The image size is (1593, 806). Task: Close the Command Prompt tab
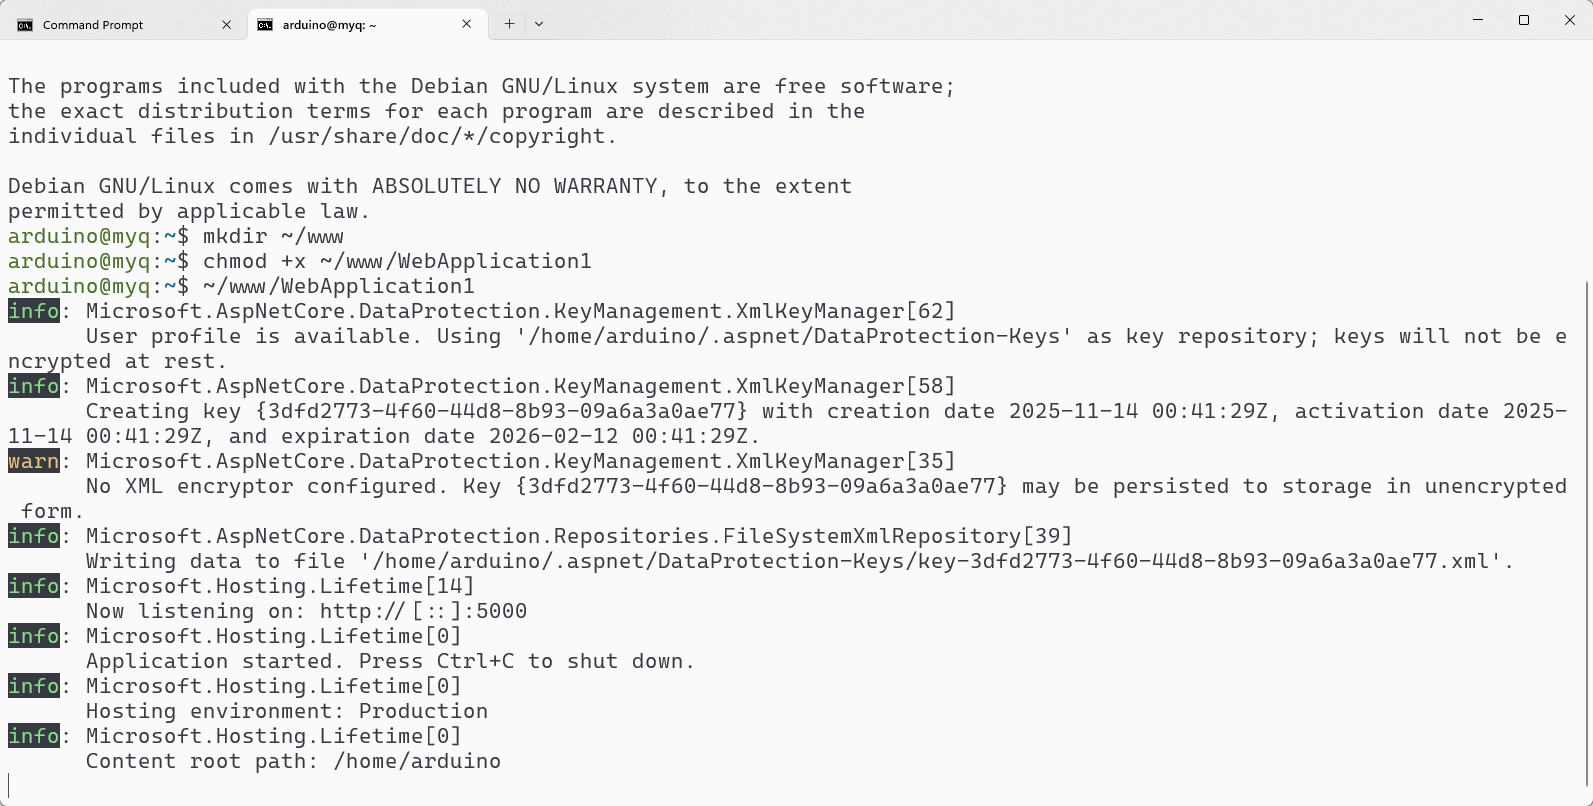click(226, 25)
